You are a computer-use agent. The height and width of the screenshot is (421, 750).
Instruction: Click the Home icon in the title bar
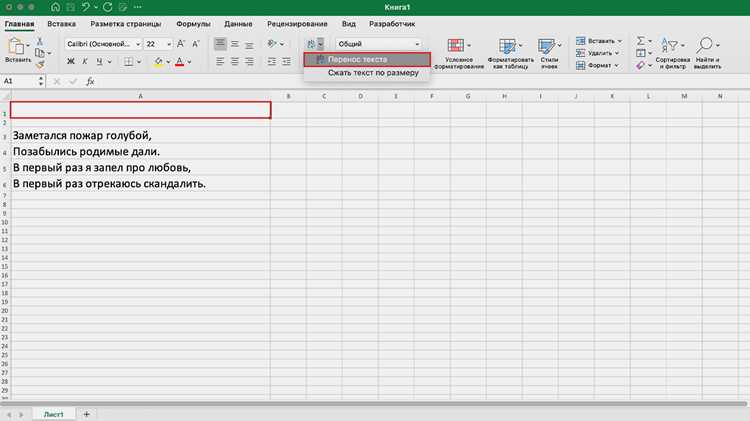click(55, 7)
